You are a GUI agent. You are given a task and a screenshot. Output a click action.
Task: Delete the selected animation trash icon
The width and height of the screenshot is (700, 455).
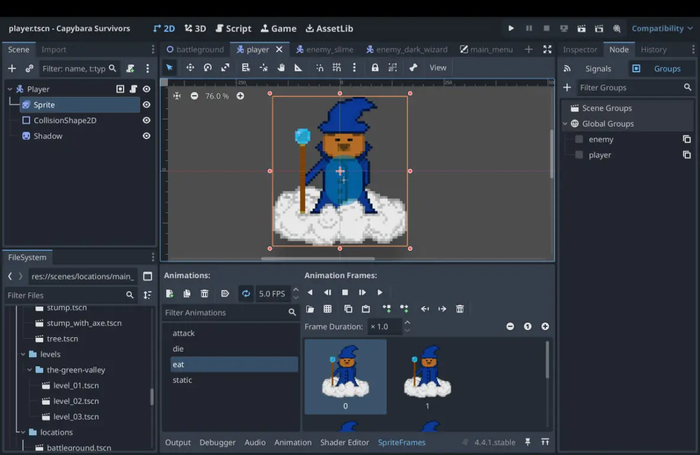204,293
